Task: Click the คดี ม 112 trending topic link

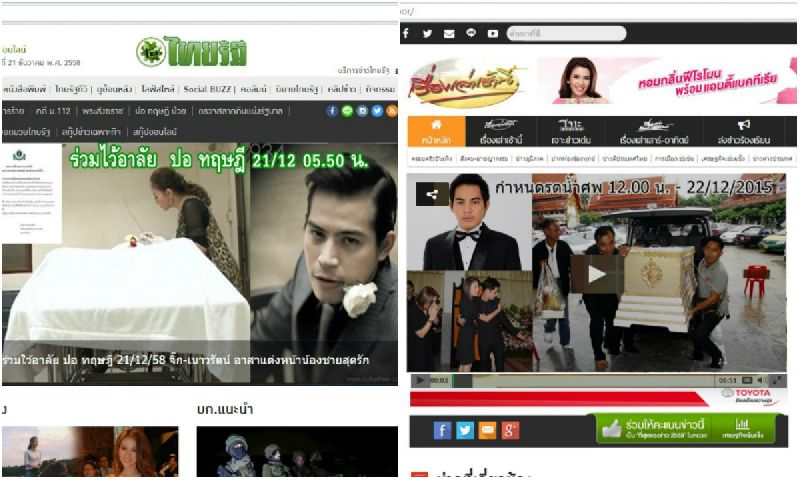Action: click(x=53, y=111)
